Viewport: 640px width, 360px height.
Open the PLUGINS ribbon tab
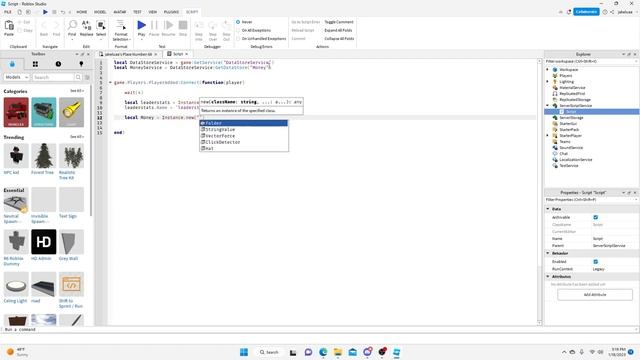point(171,12)
